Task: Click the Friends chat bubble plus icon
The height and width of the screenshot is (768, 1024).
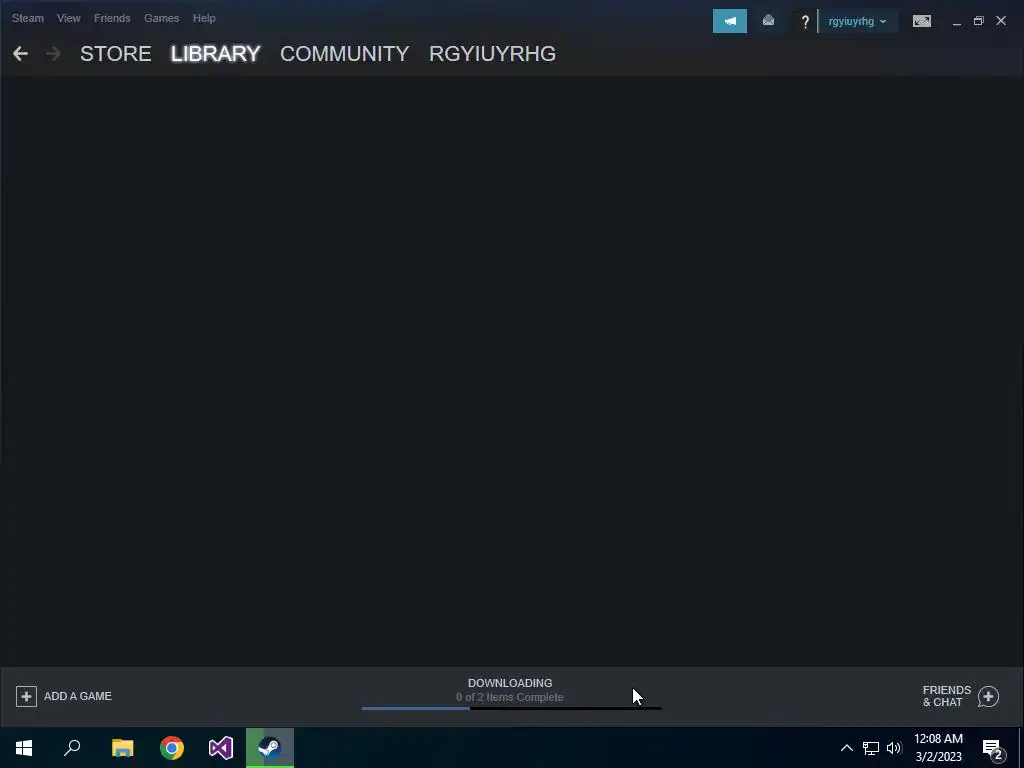Action: point(989,697)
